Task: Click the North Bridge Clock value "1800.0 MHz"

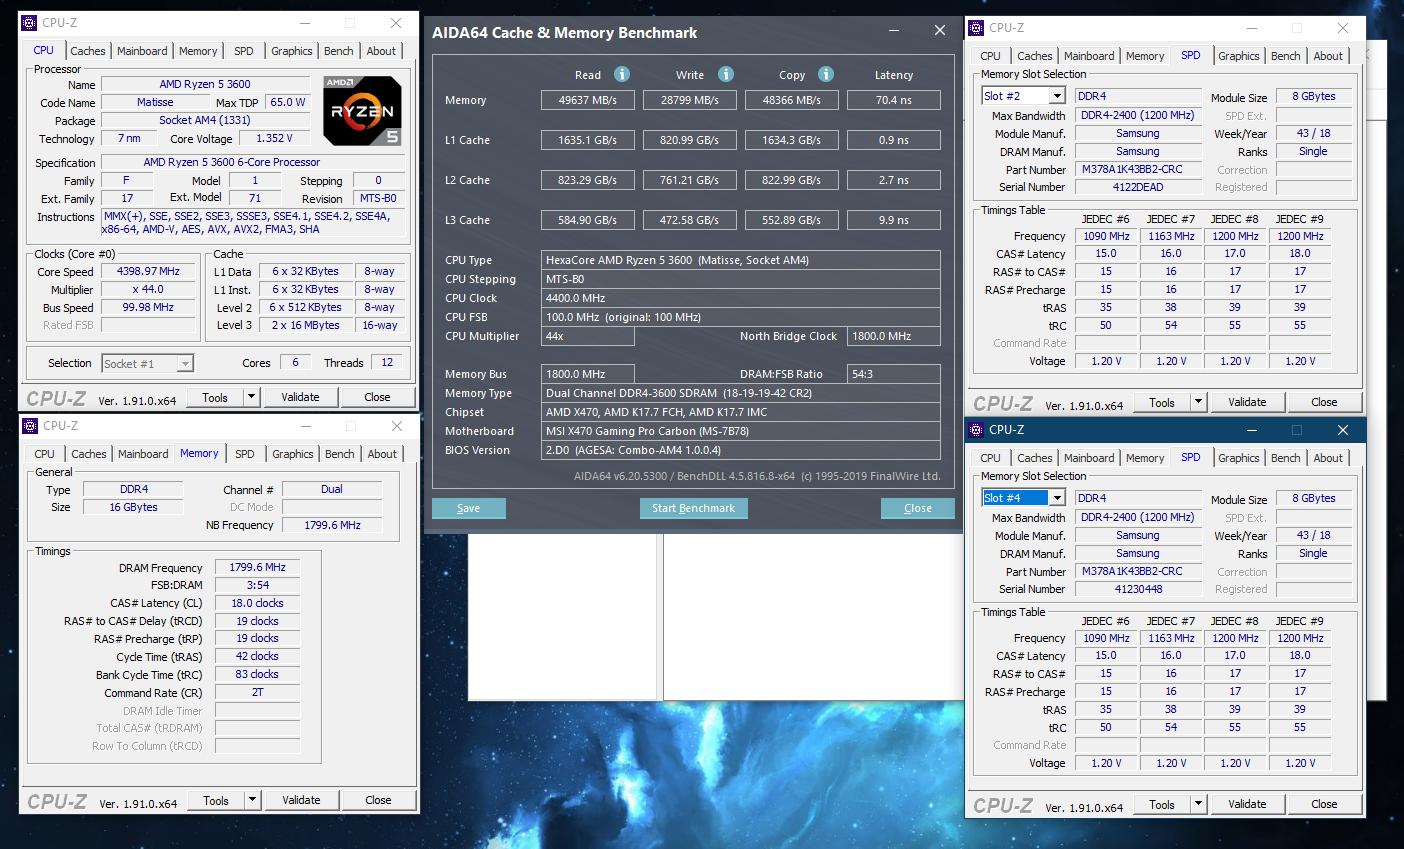Action: pos(894,336)
